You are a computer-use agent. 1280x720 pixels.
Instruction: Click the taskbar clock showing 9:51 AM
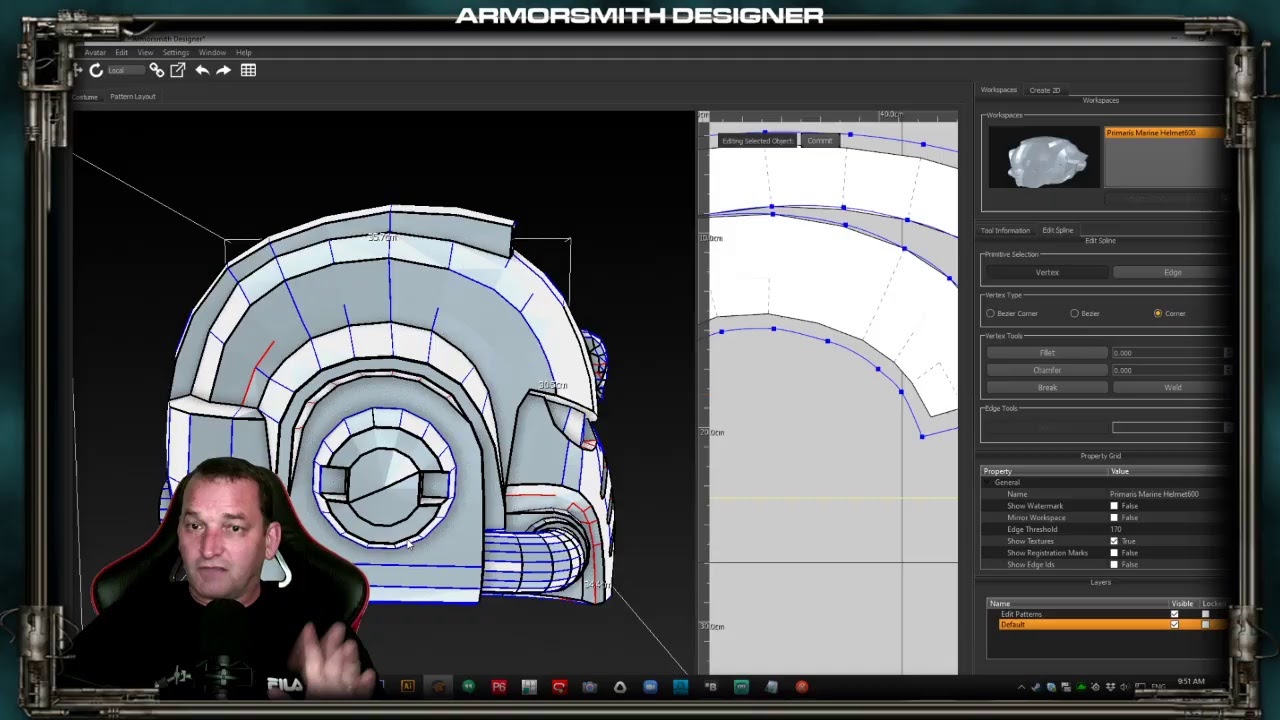click(1191, 682)
